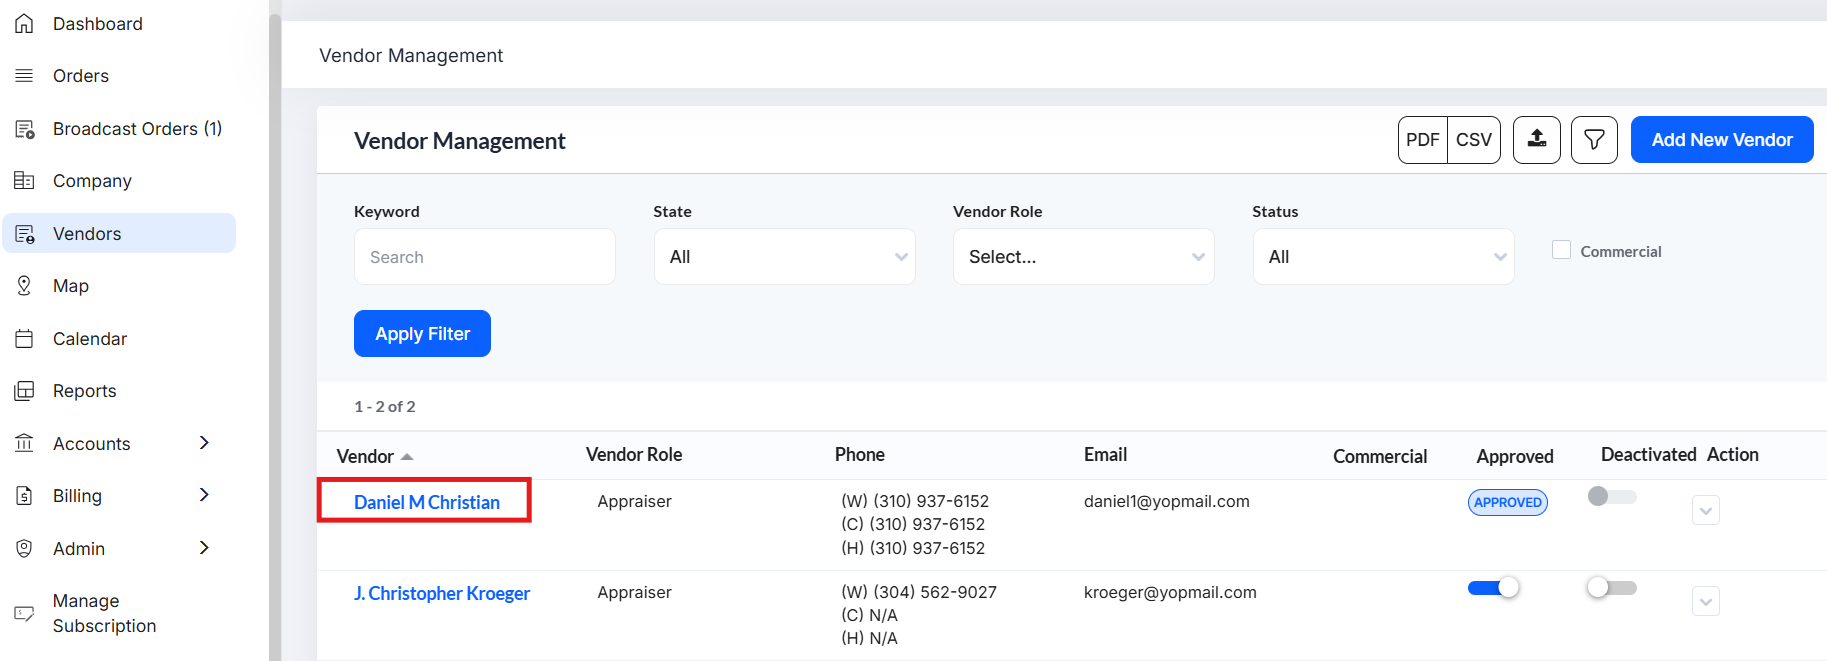1827x661 pixels.
Task: Click the Add New Vendor button
Action: pyautogui.click(x=1722, y=140)
